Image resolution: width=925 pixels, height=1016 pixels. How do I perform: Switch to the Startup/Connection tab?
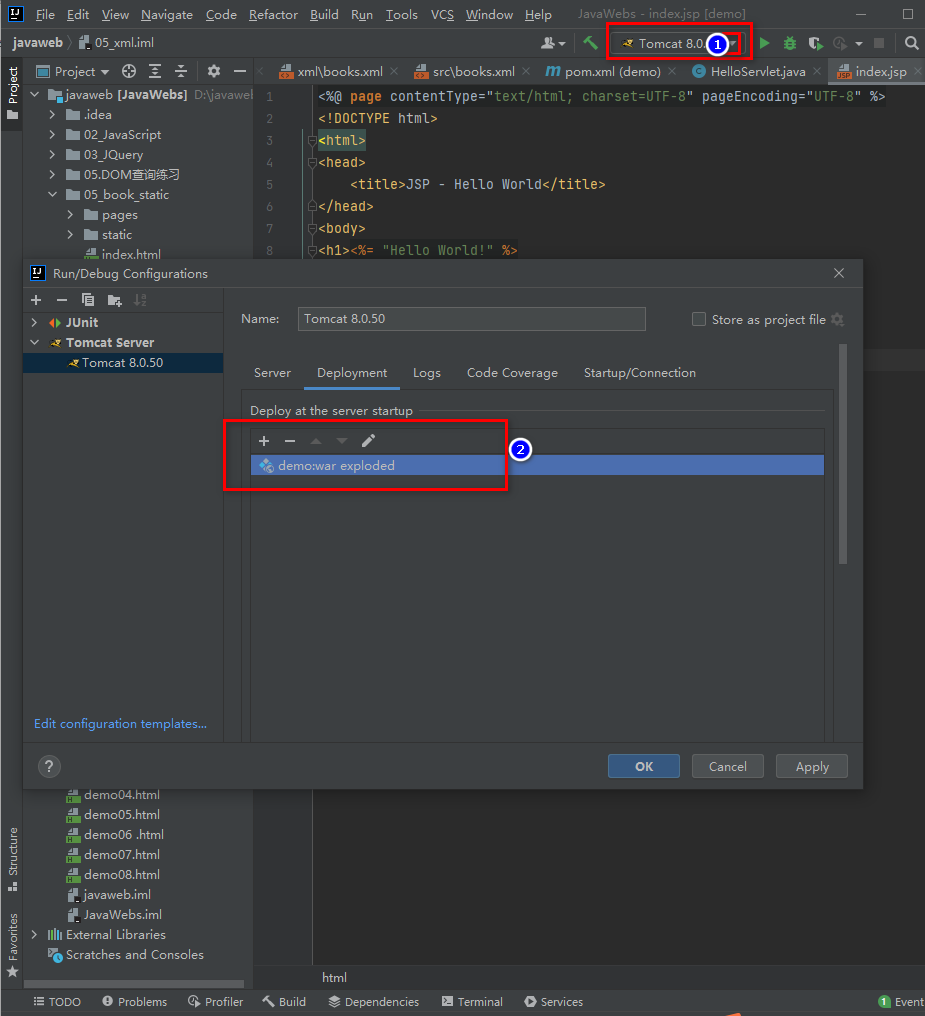[x=639, y=373]
